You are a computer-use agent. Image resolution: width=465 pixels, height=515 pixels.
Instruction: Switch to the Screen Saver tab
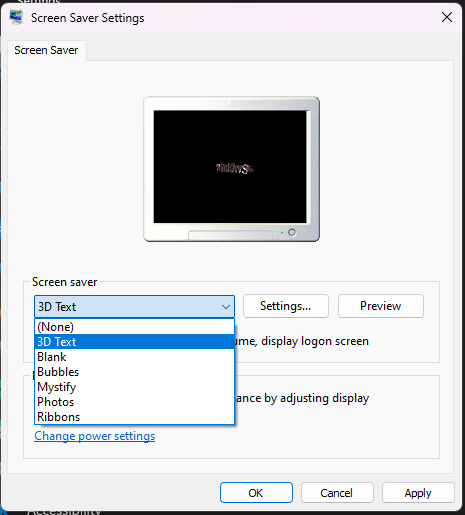(46, 50)
